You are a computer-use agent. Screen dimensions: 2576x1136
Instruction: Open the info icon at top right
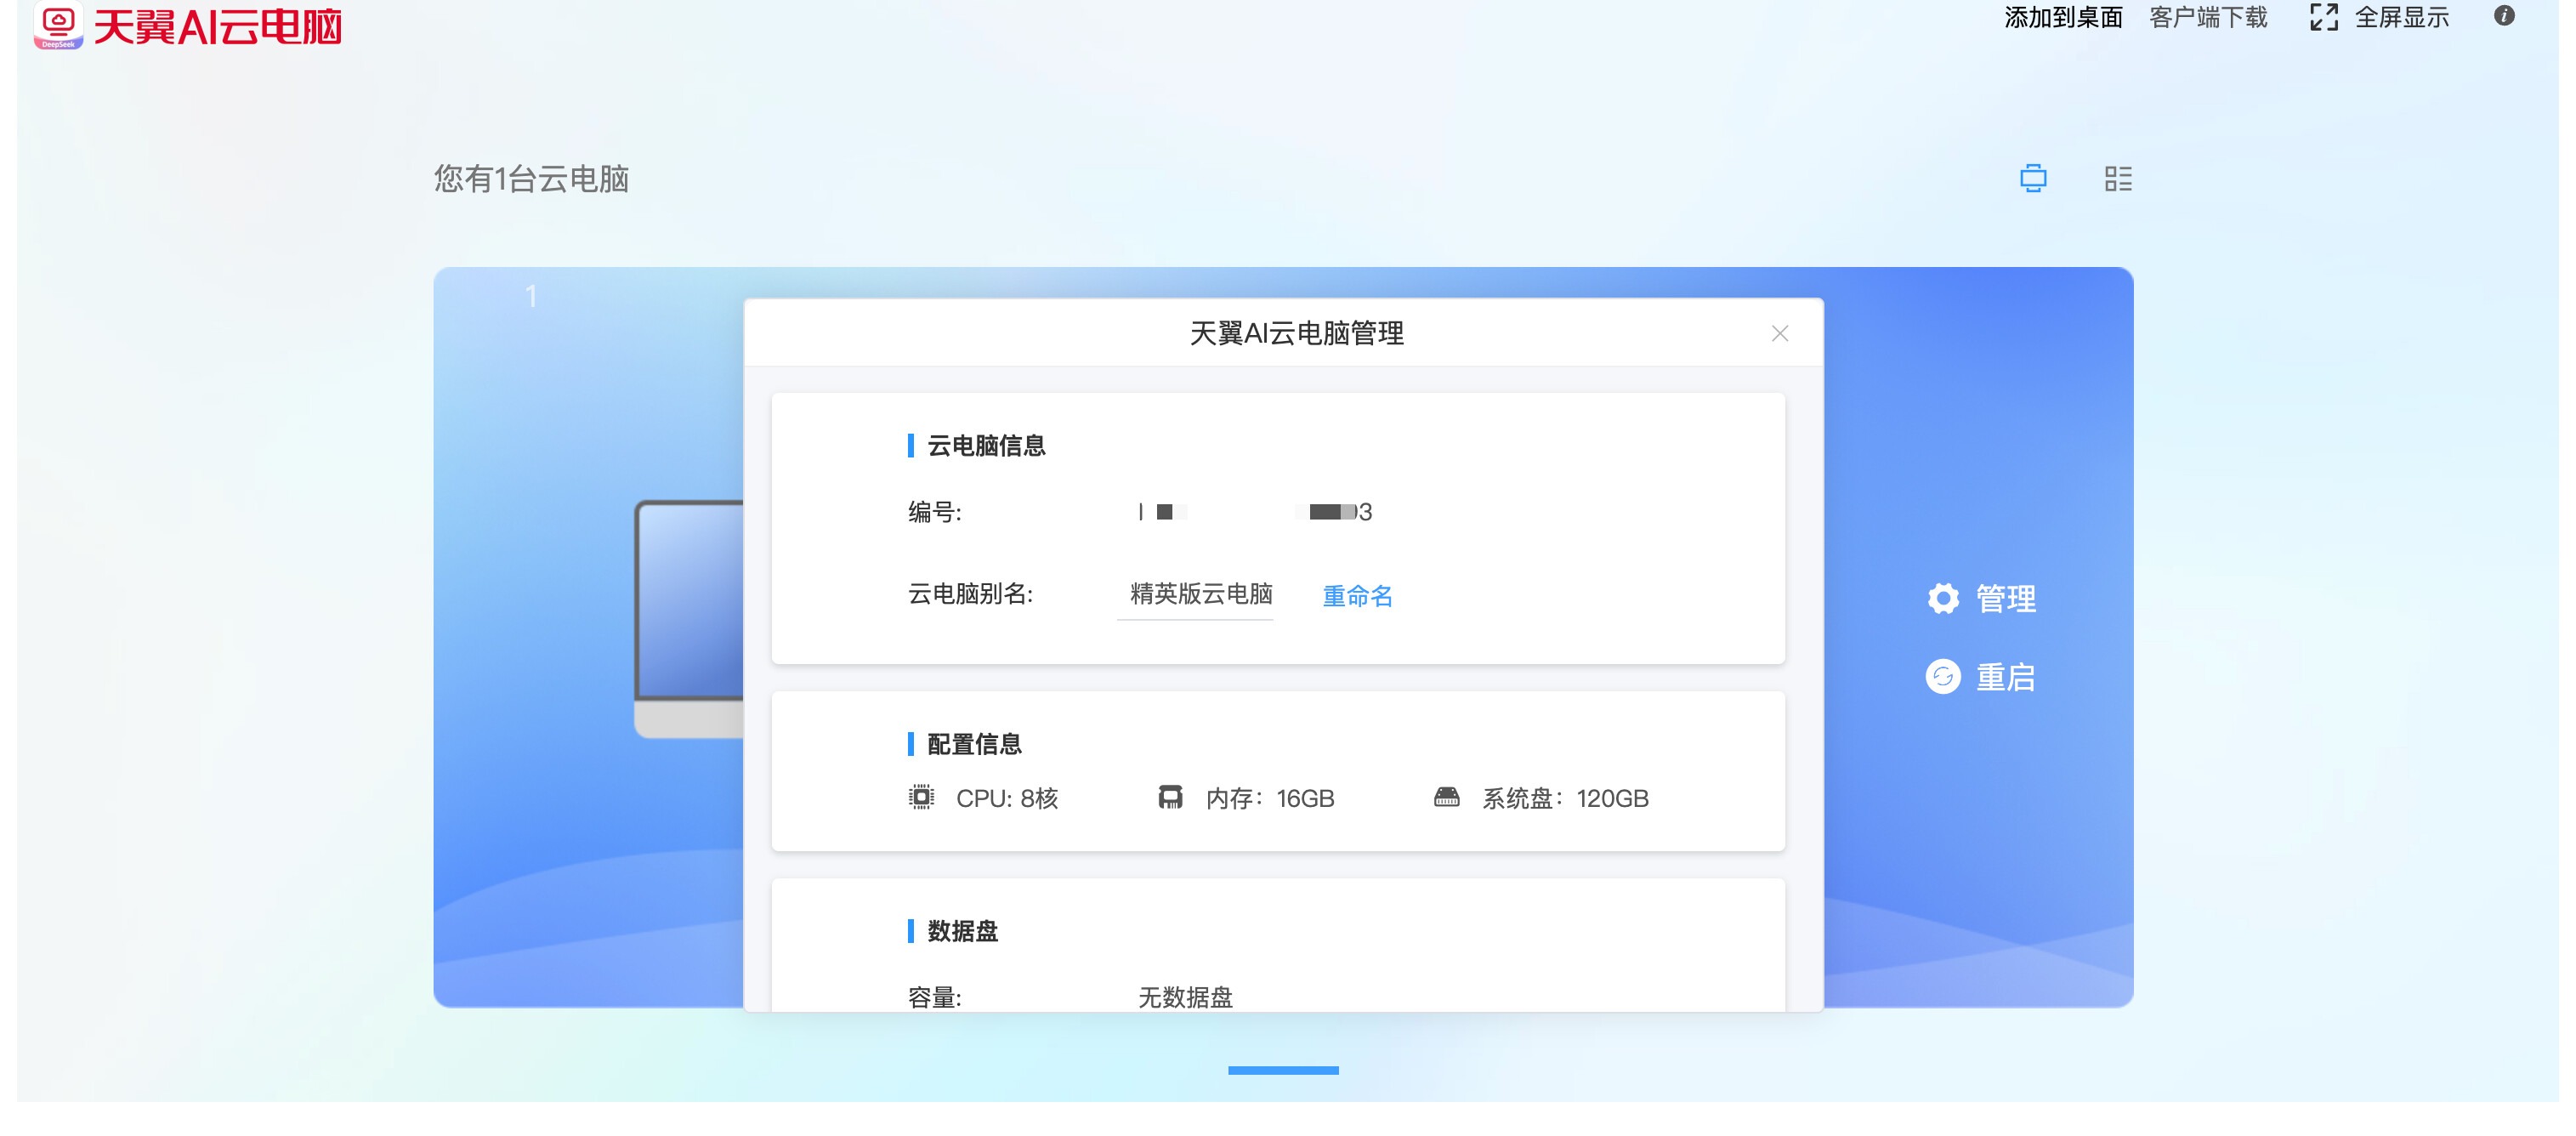tap(2504, 15)
